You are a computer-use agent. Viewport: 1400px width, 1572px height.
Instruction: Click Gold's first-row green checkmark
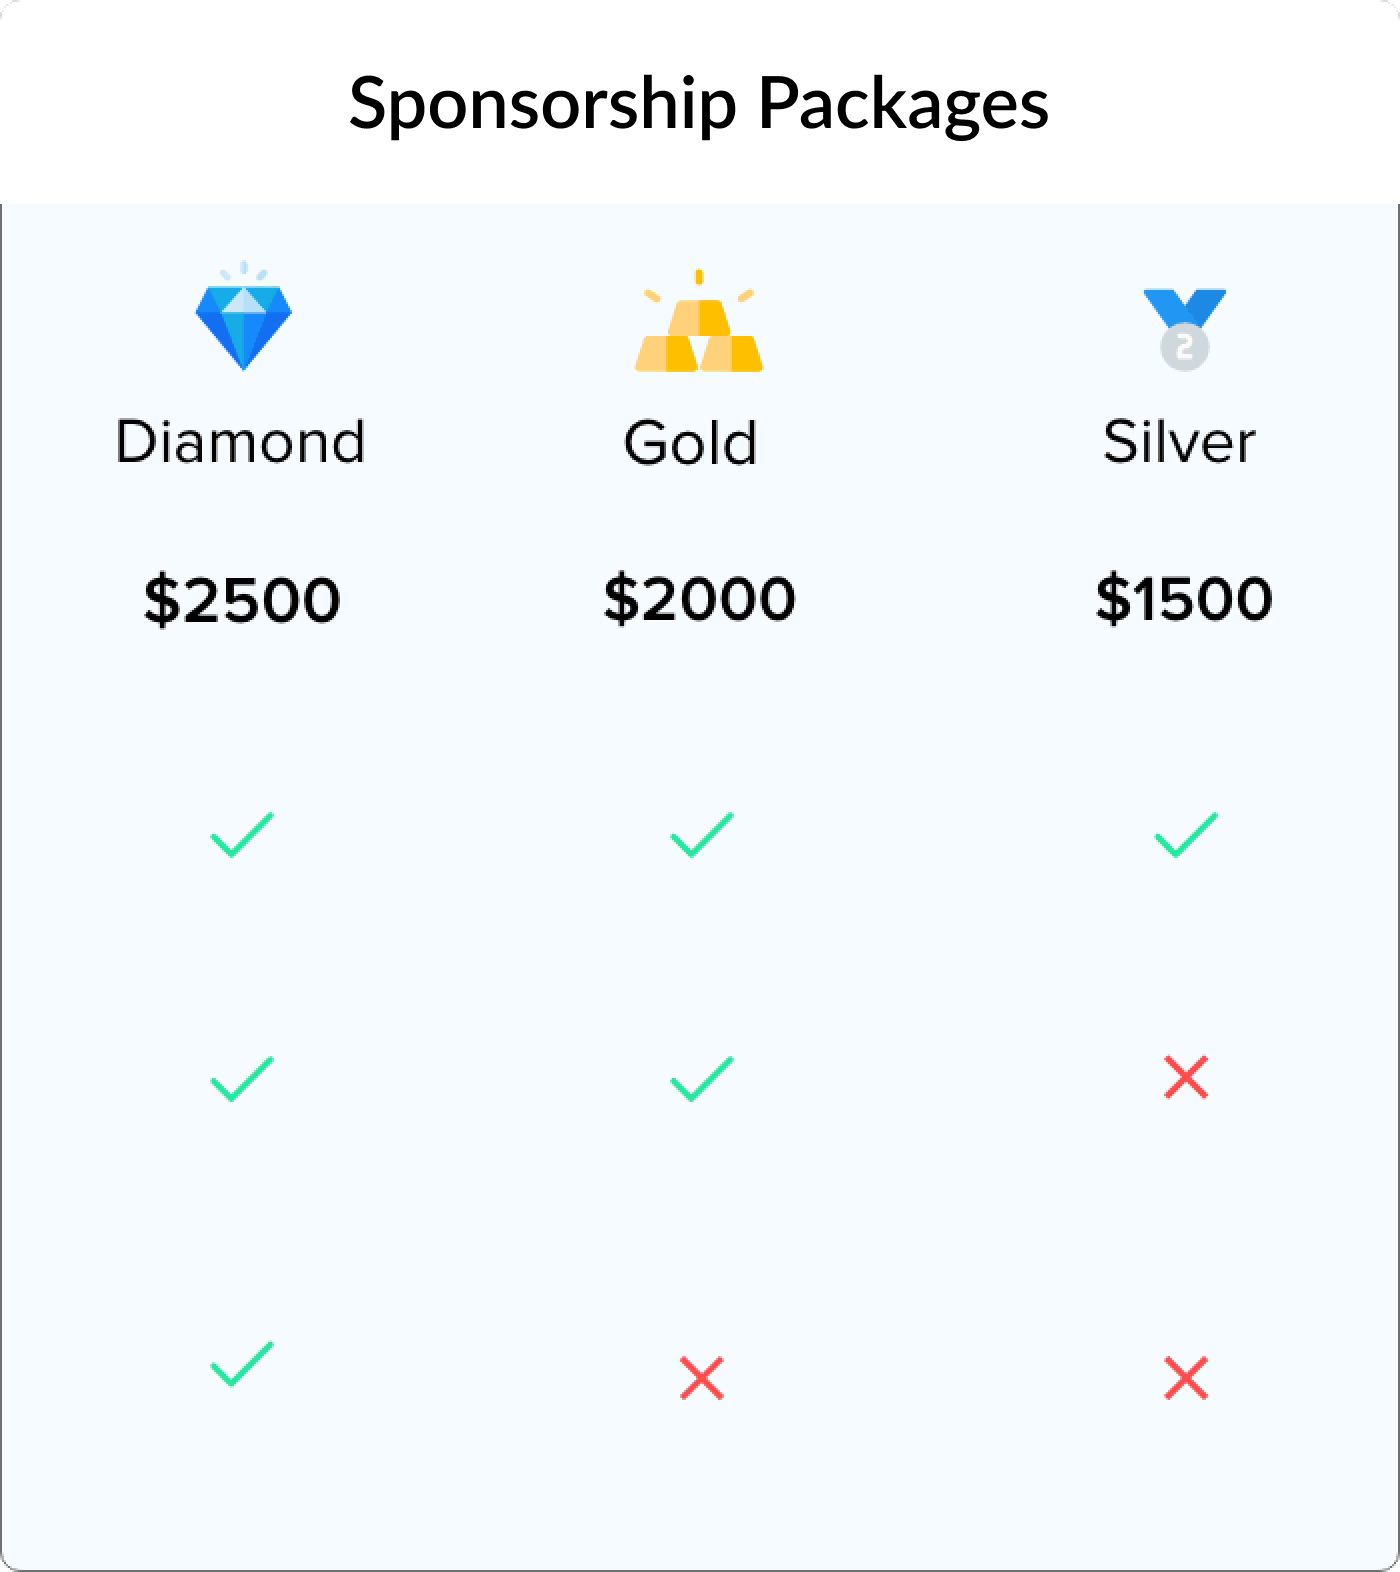[x=701, y=835]
